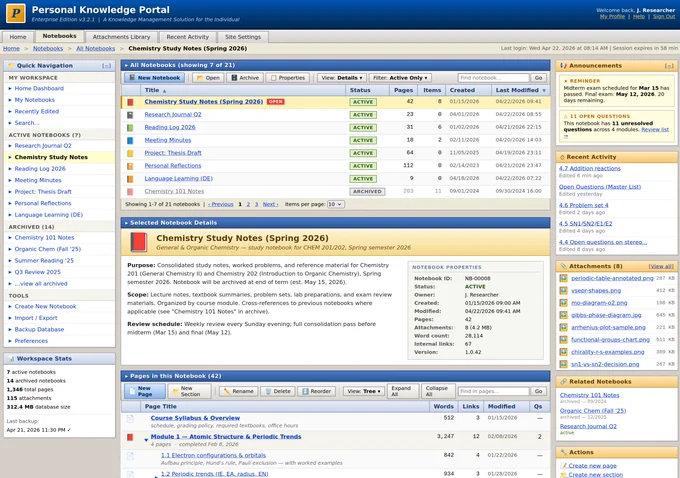Open Backup Database in Tools
The image size is (680, 478).
(x=39, y=329)
